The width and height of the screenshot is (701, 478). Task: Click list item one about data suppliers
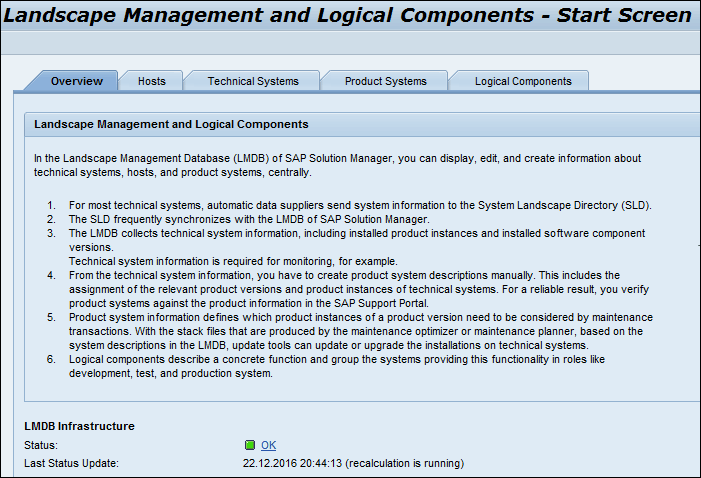click(360, 205)
